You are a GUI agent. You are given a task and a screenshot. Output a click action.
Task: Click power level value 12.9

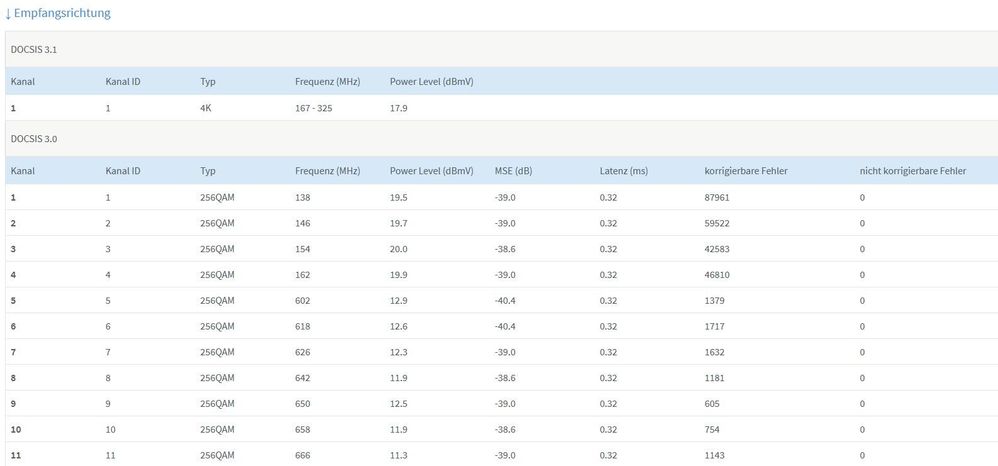click(398, 300)
